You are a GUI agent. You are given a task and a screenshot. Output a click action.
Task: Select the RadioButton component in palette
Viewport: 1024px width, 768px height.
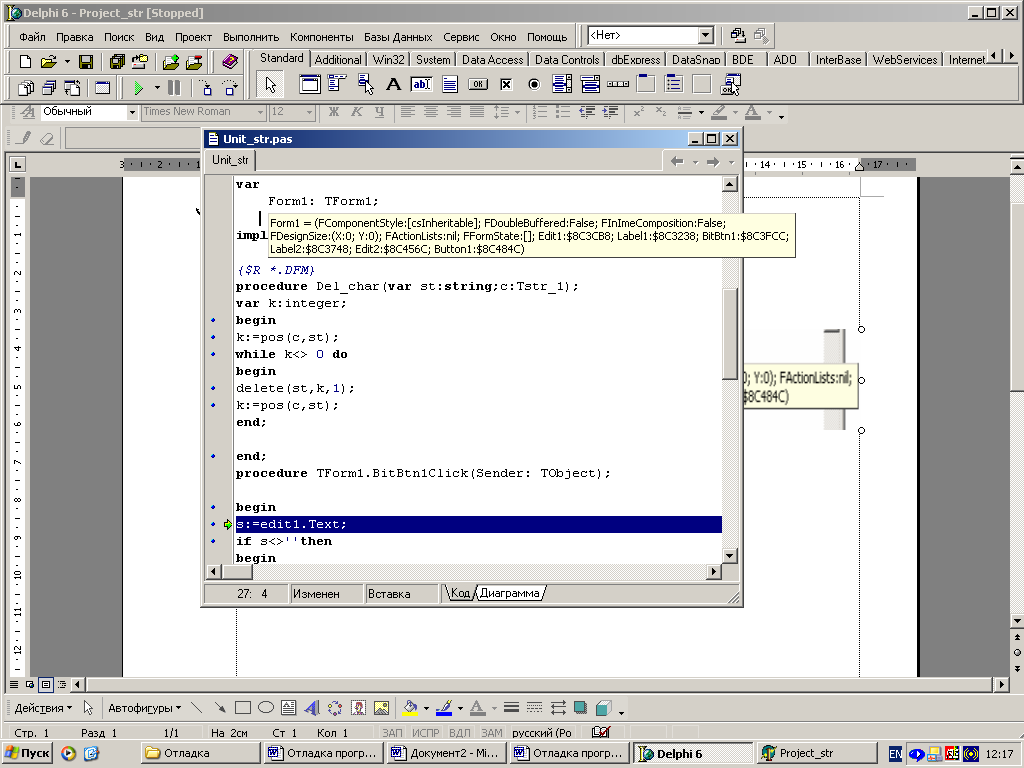click(x=534, y=84)
